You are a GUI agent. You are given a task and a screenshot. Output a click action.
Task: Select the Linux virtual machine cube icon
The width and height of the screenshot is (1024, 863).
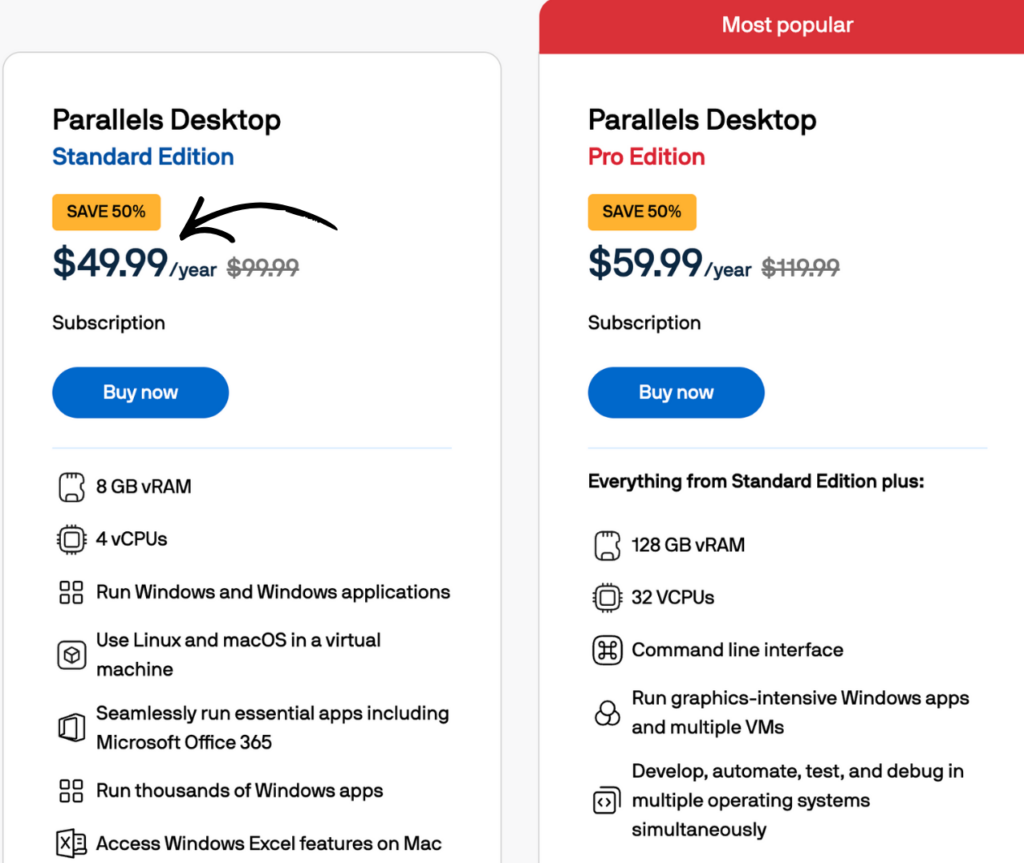click(x=70, y=655)
